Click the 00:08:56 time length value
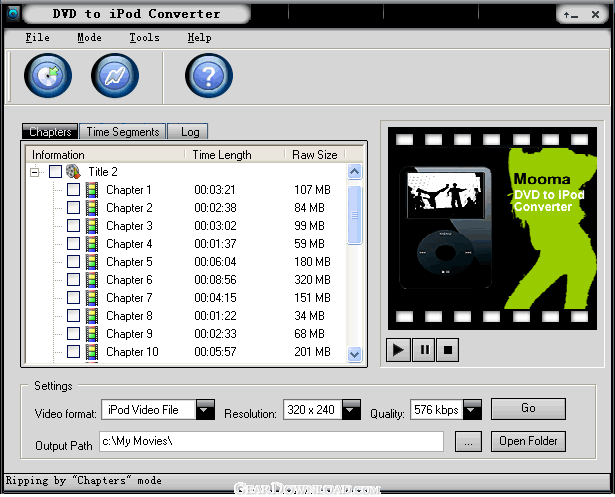Viewport: 615px width, 497px height. [x=215, y=280]
